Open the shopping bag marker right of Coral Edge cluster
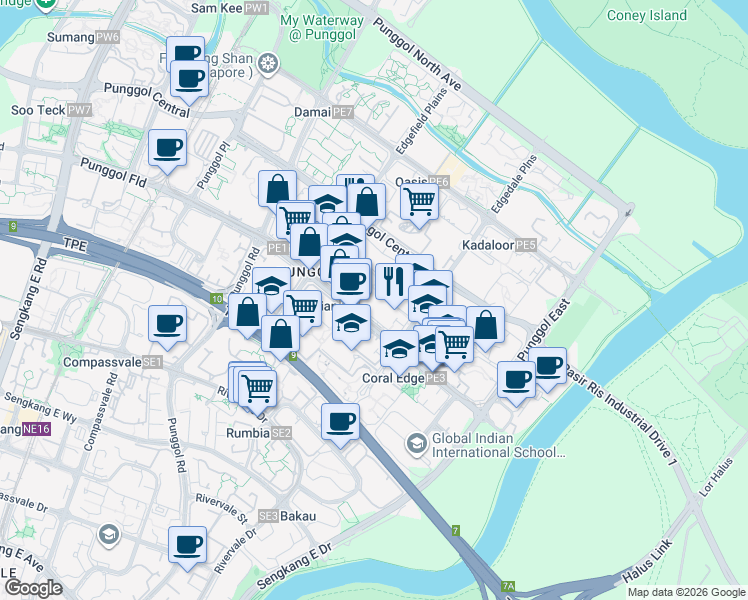Screen dimensions: 748x600 click(x=486, y=326)
